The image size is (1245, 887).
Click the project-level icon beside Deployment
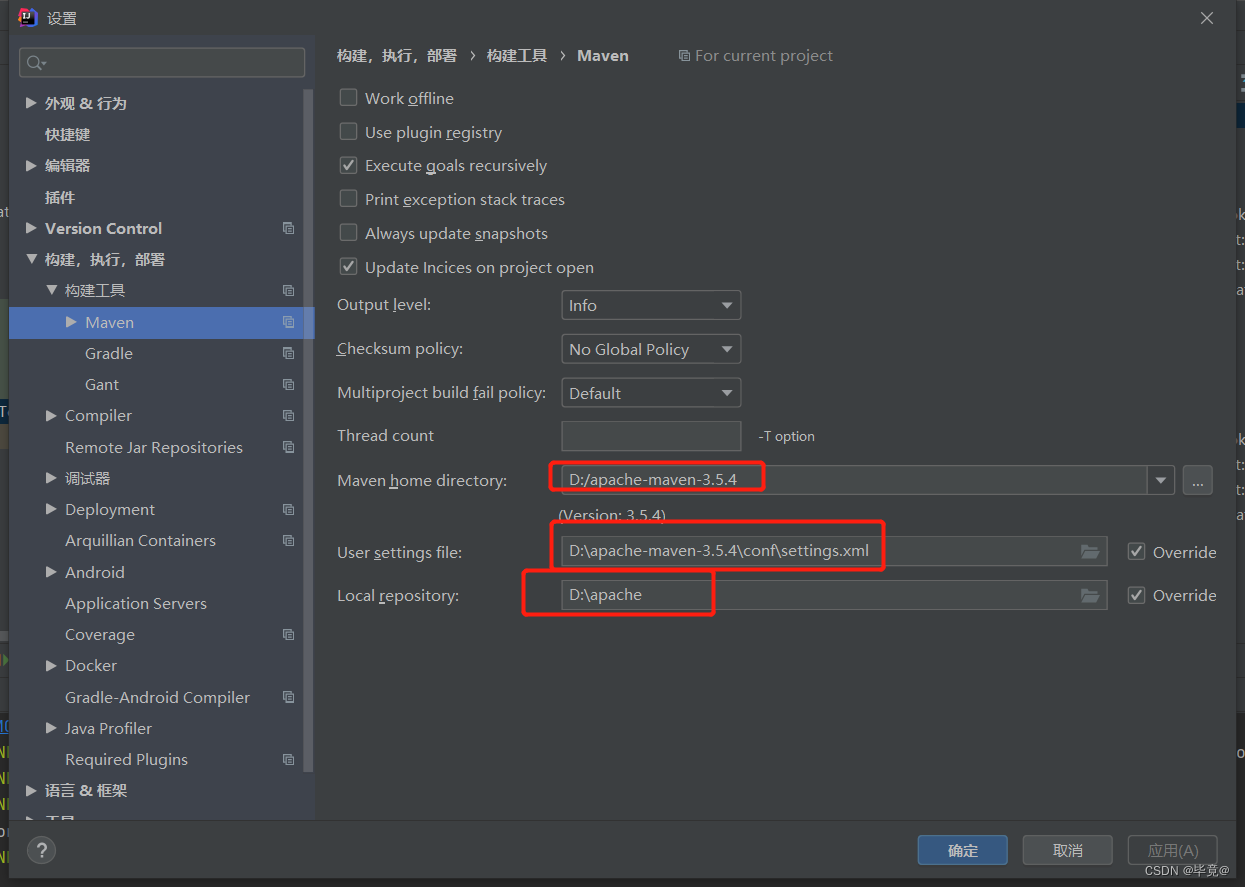click(x=288, y=509)
